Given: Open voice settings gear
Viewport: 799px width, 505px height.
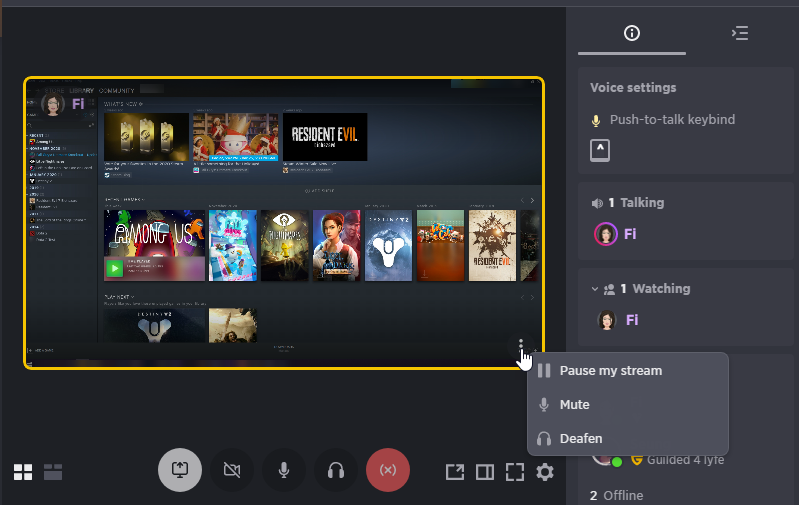Looking at the screenshot, I should point(545,472).
